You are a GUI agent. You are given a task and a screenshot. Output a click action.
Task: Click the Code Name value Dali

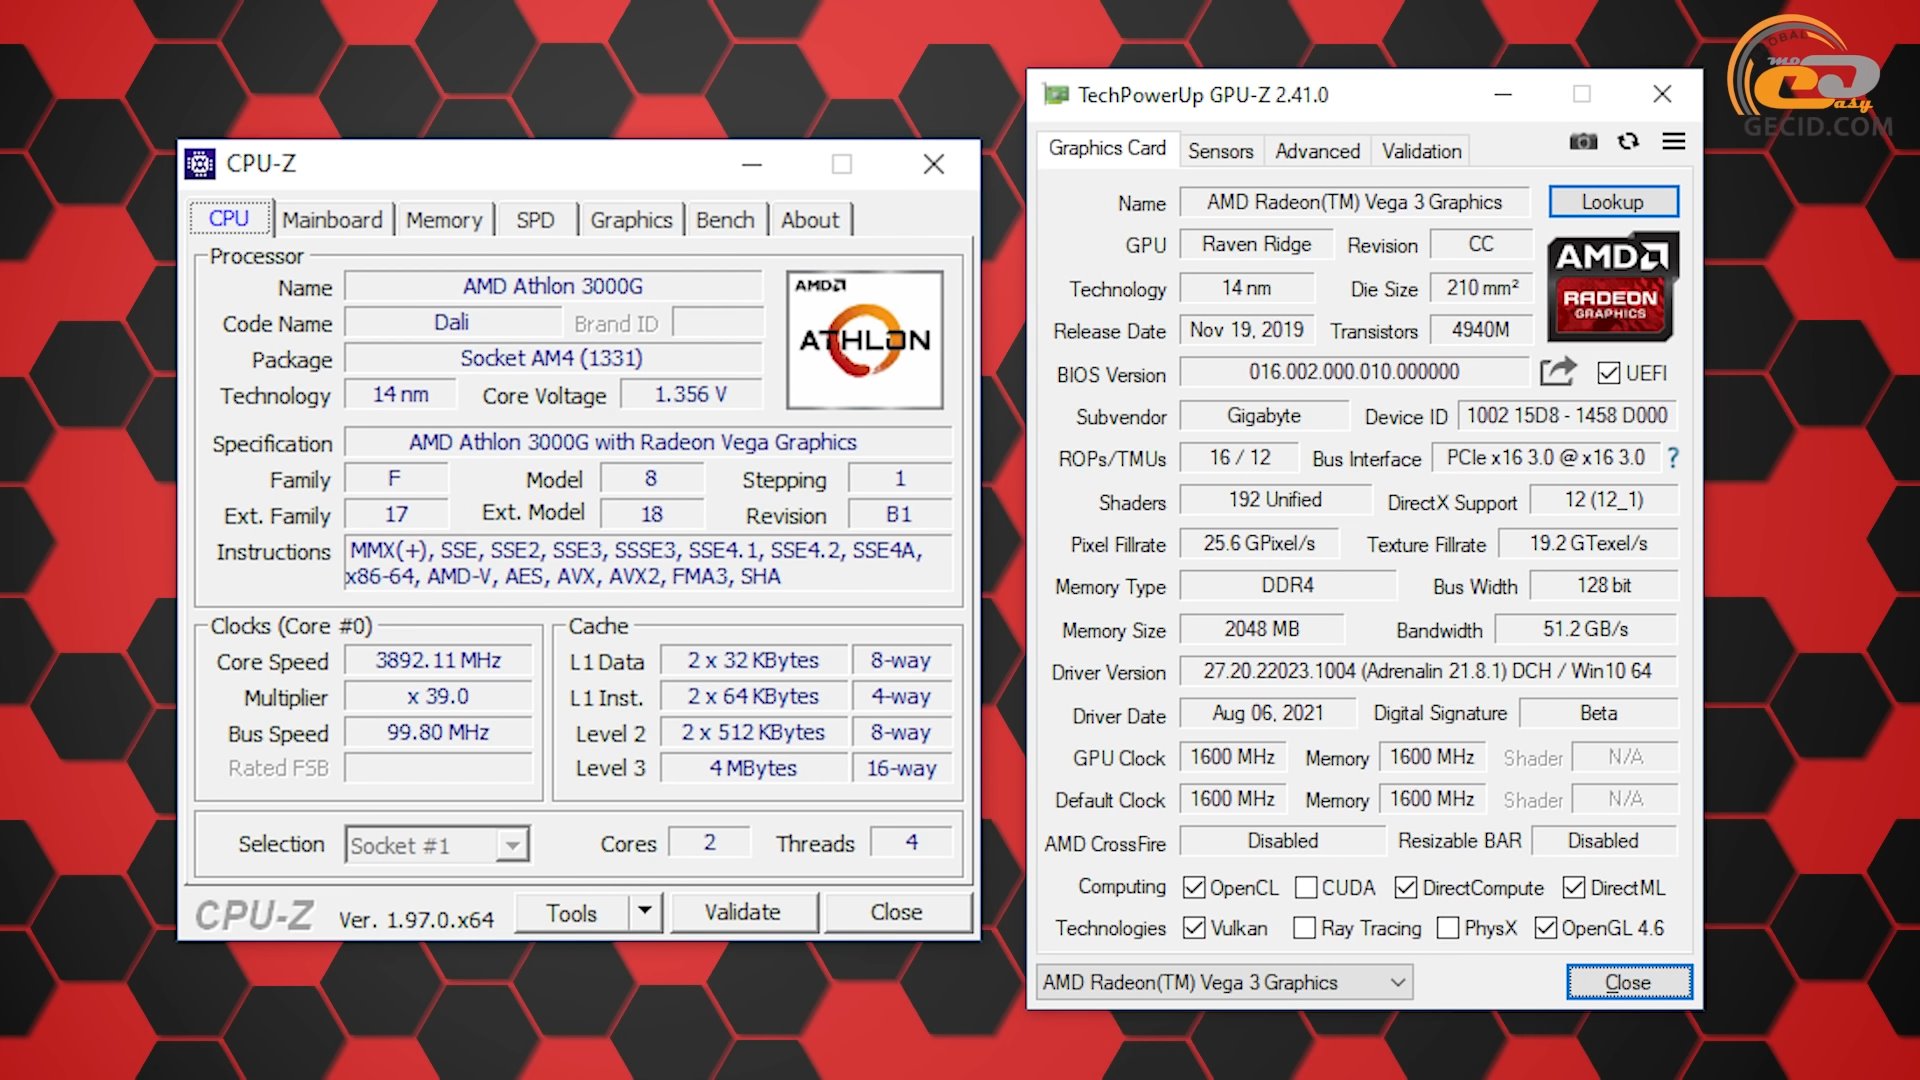point(452,322)
